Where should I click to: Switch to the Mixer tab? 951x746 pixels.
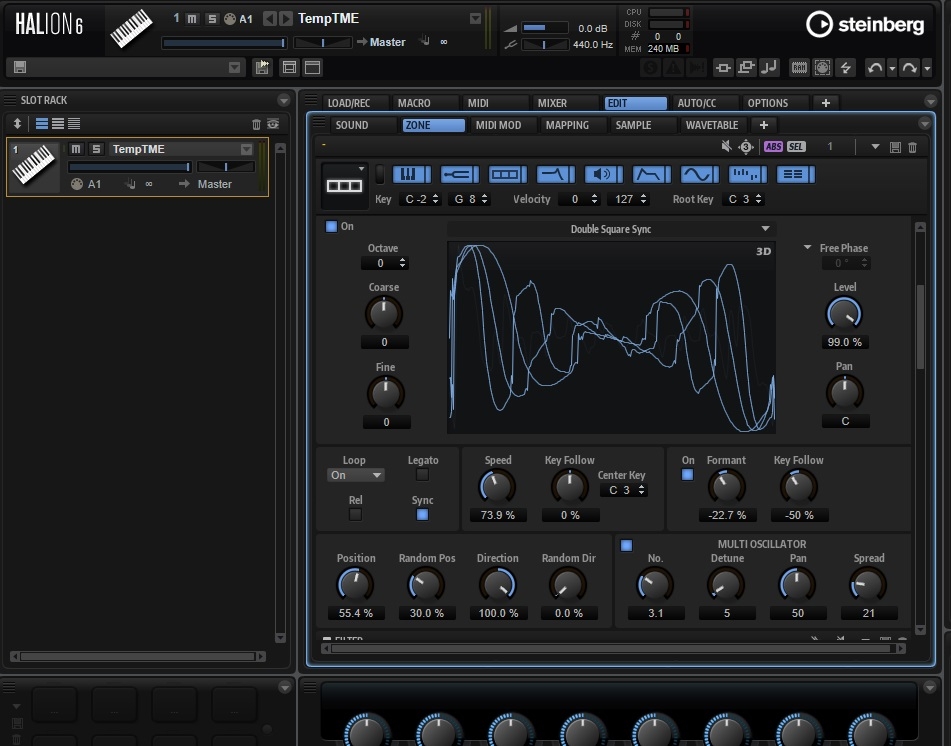click(x=552, y=103)
